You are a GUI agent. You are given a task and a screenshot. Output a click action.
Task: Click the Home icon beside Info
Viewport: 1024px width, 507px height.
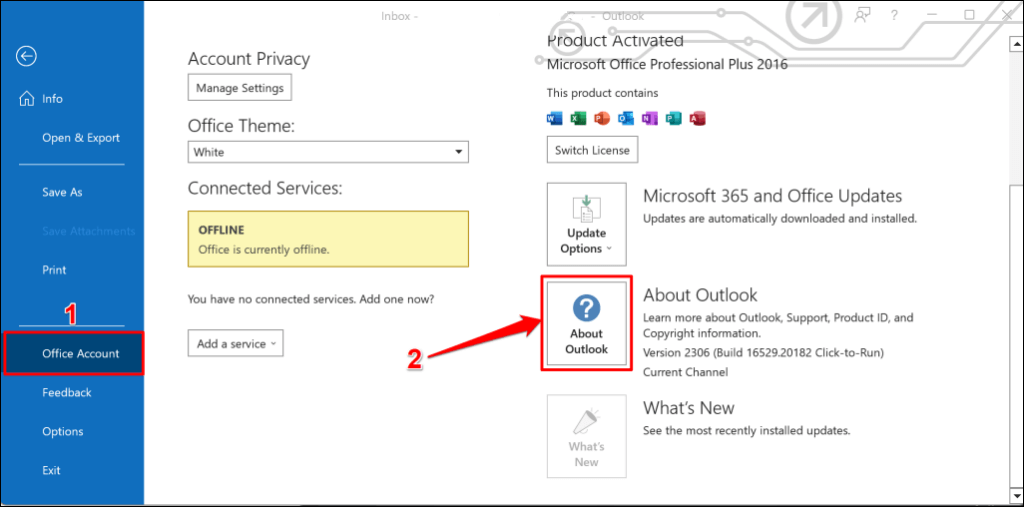pos(27,99)
